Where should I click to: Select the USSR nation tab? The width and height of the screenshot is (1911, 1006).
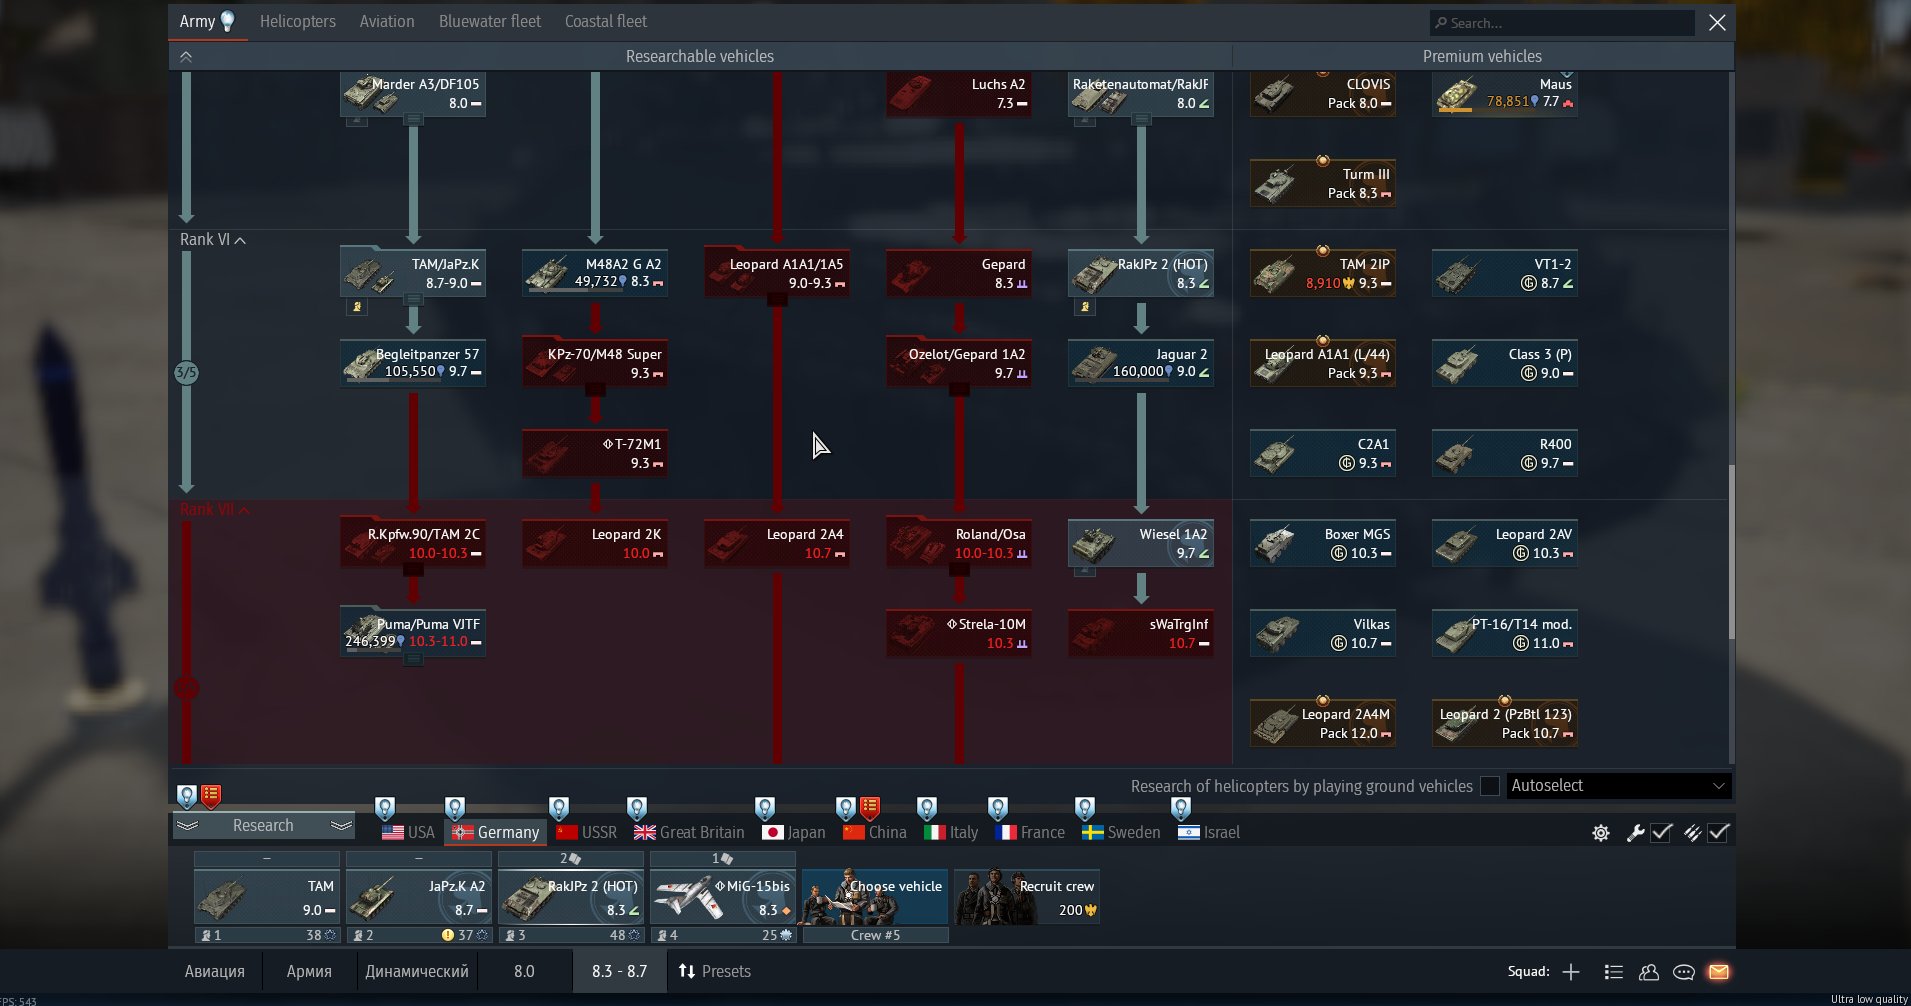pyautogui.click(x=587, y=832)
